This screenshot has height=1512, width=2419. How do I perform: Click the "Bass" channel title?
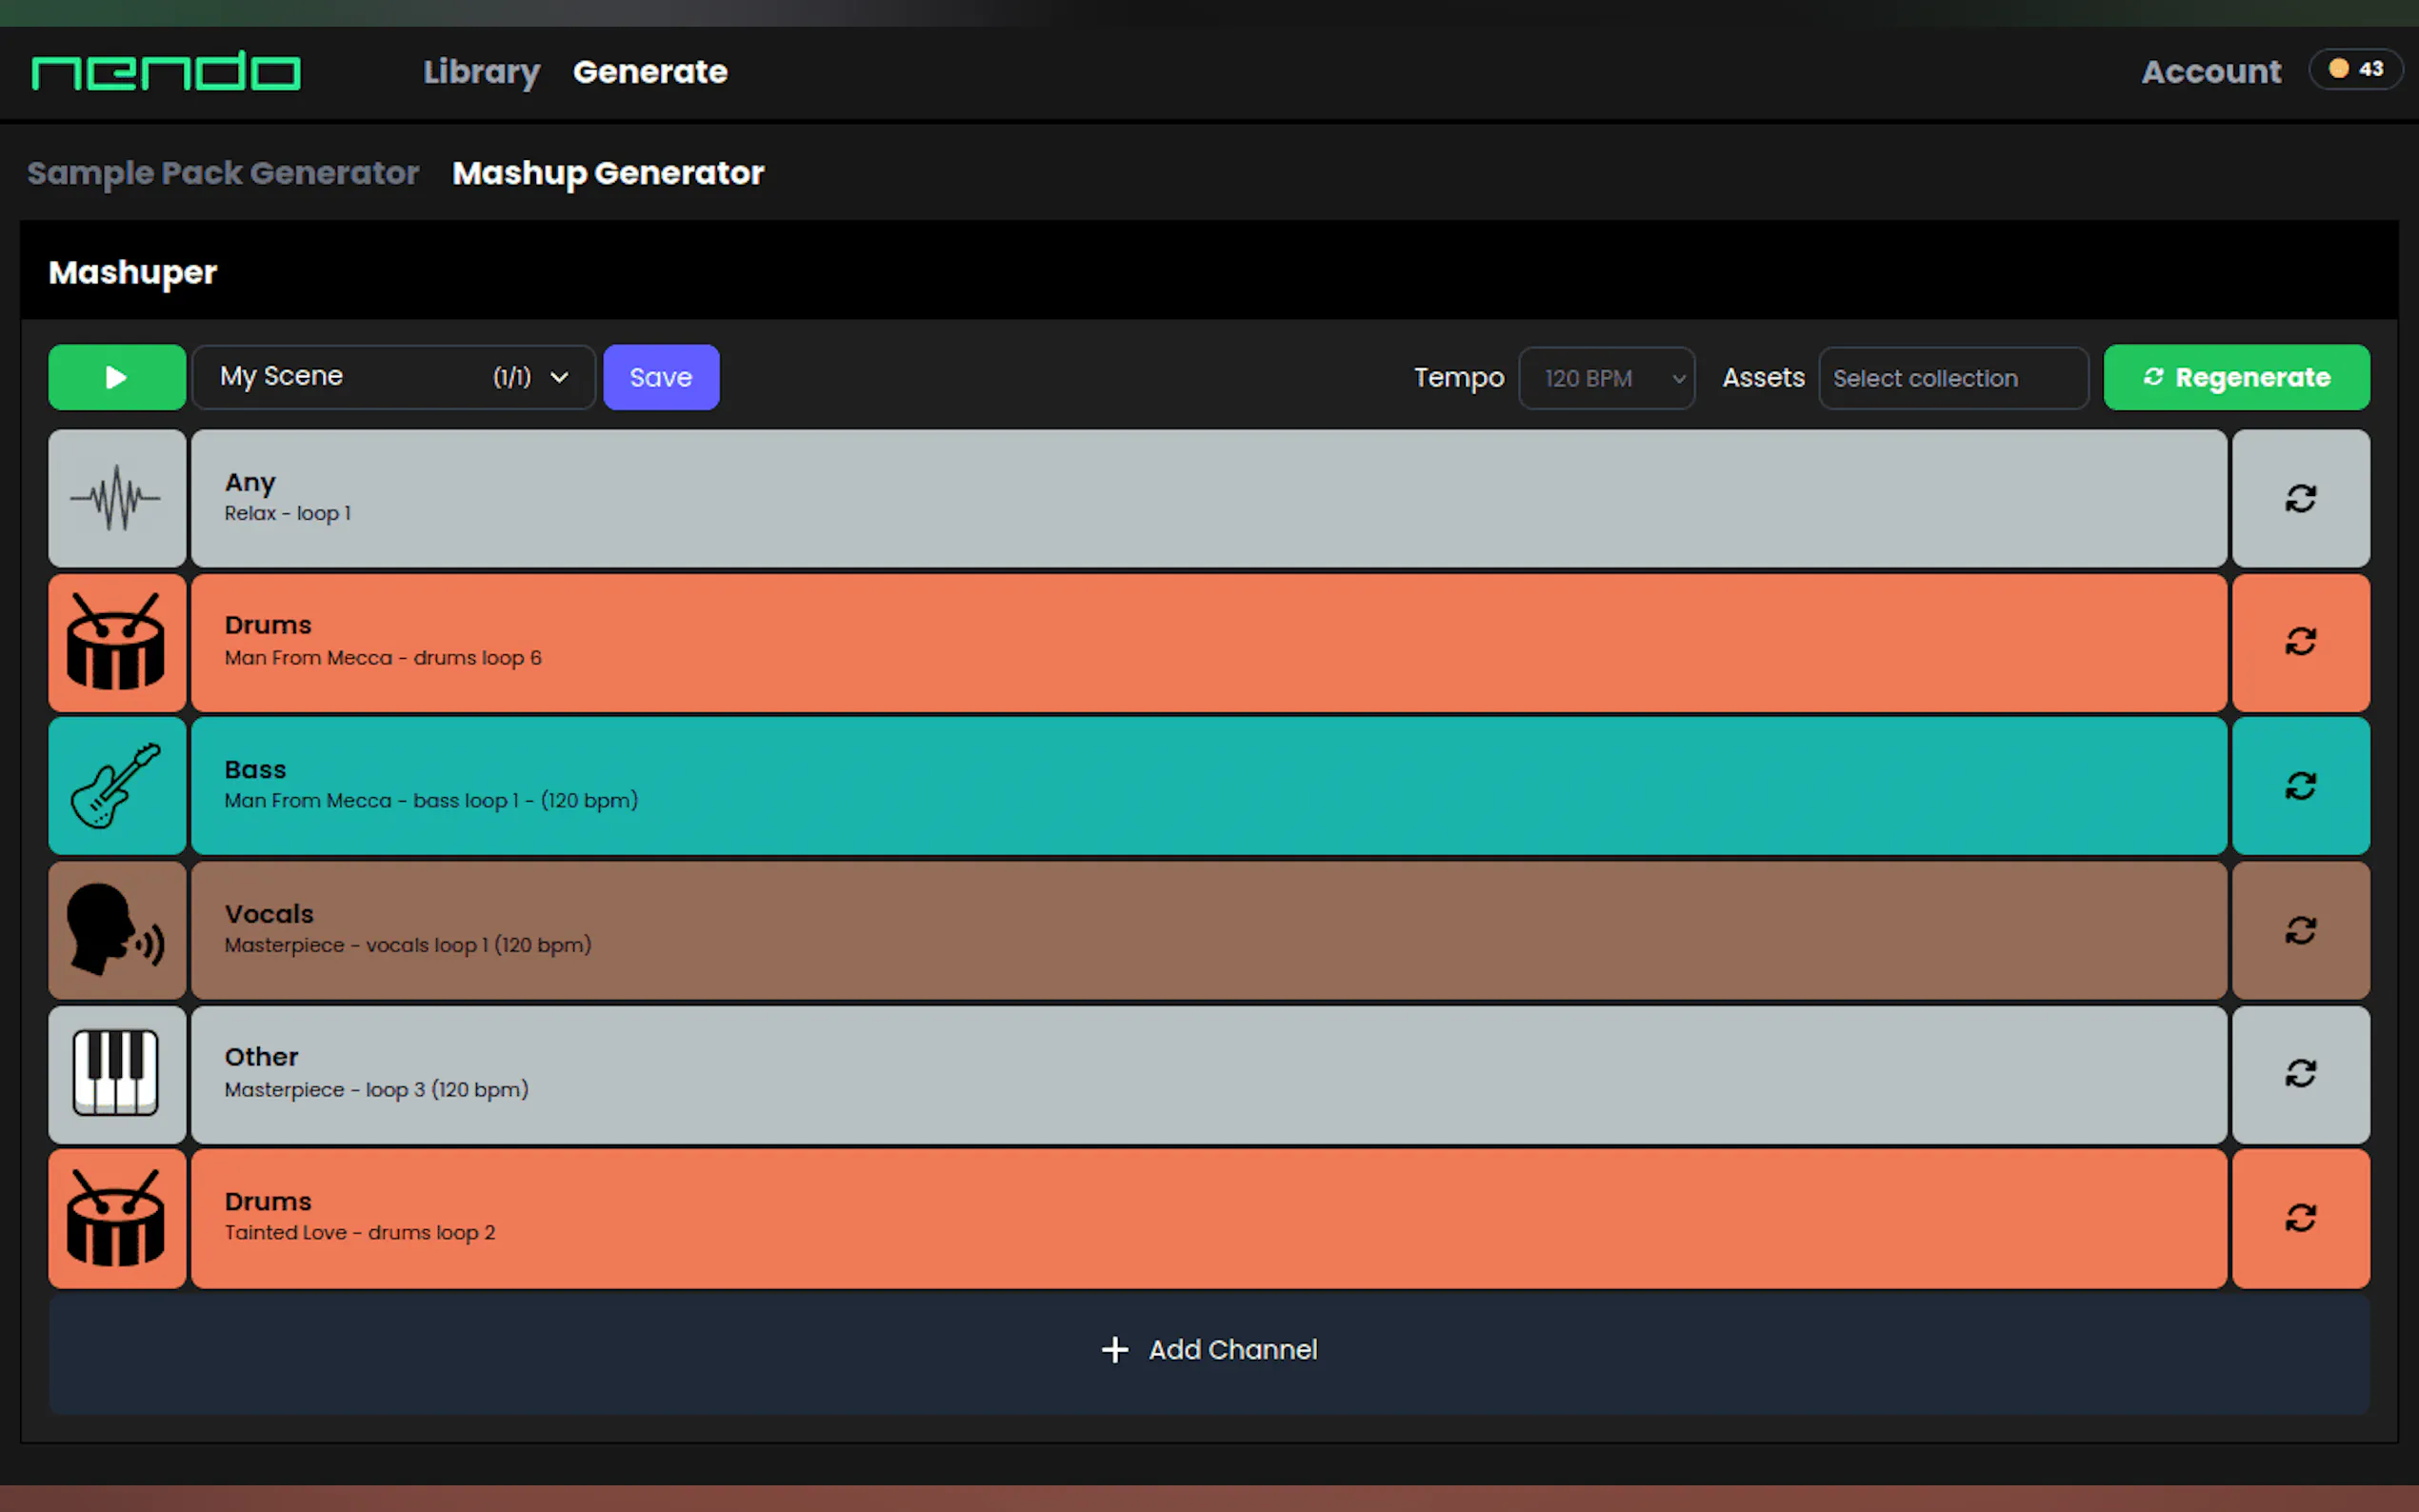click(255, 770)
